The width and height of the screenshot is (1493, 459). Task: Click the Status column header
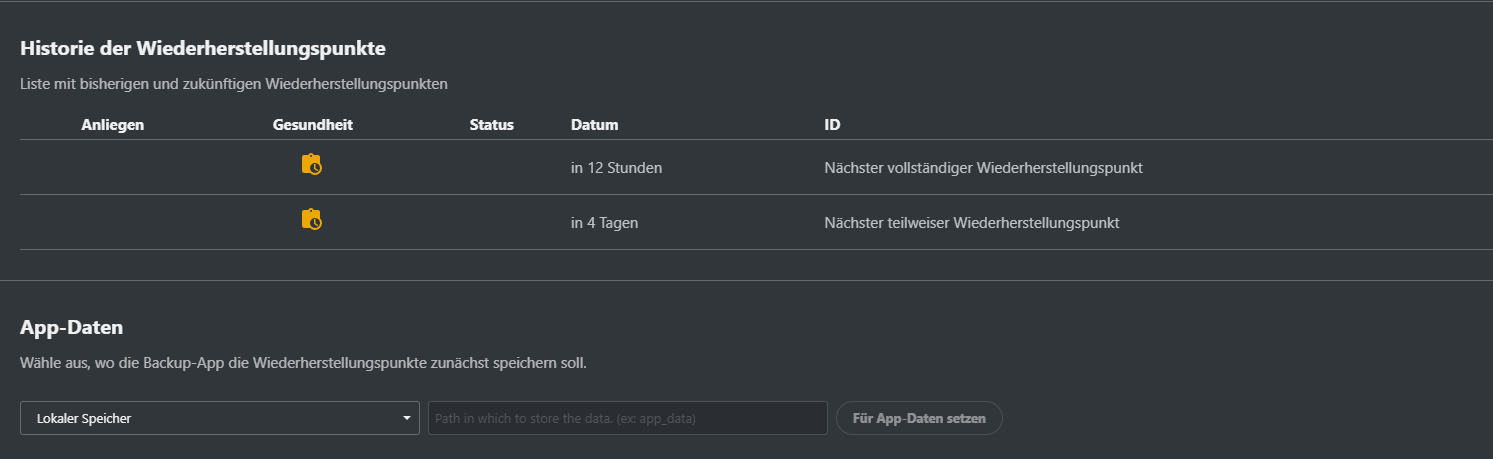pyautogui.click(x=491, y=125)
